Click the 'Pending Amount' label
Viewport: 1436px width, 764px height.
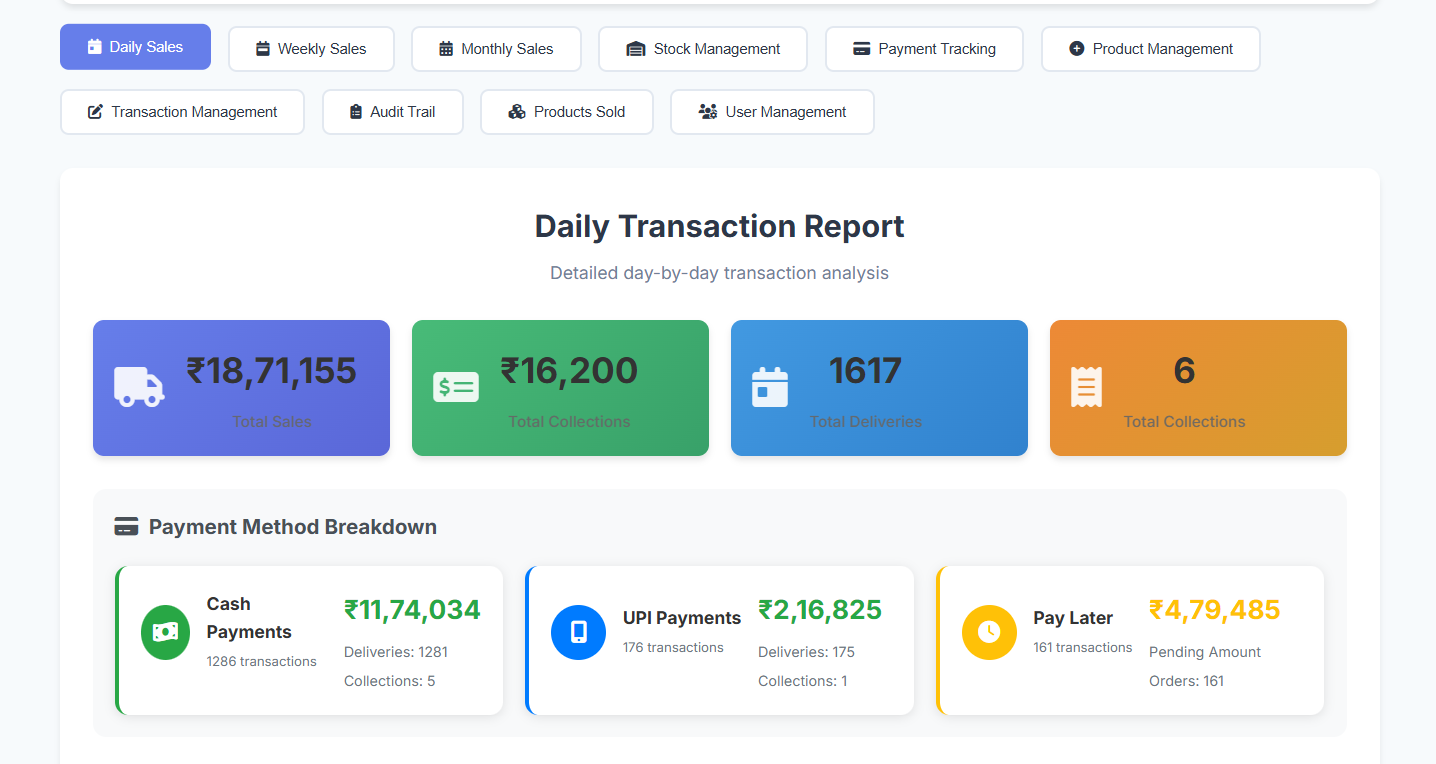point(1205,652)
